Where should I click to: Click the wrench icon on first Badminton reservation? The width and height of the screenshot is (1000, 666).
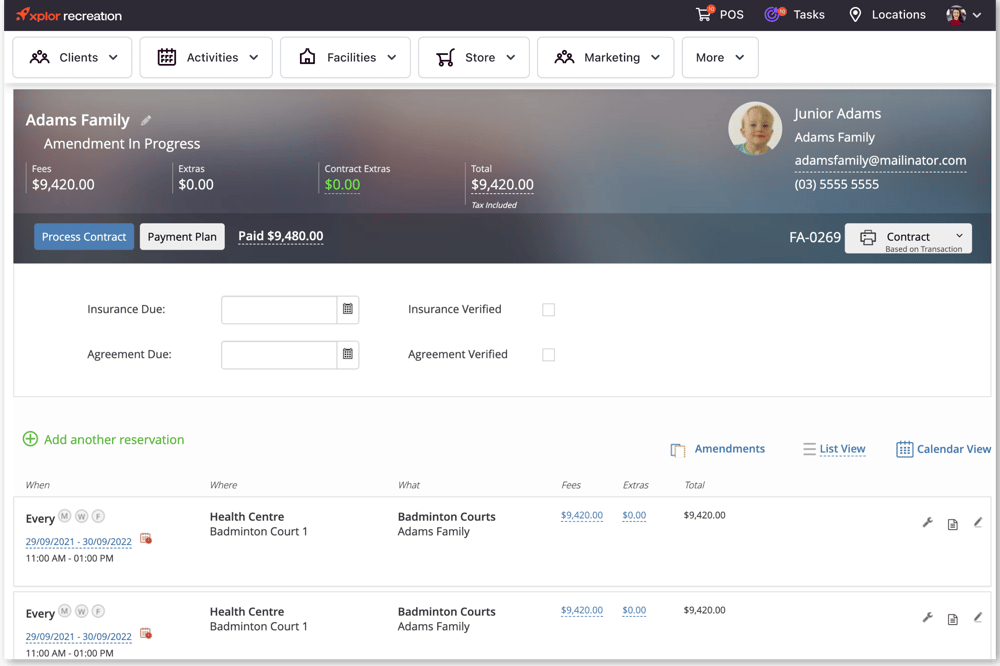(927, 522)
